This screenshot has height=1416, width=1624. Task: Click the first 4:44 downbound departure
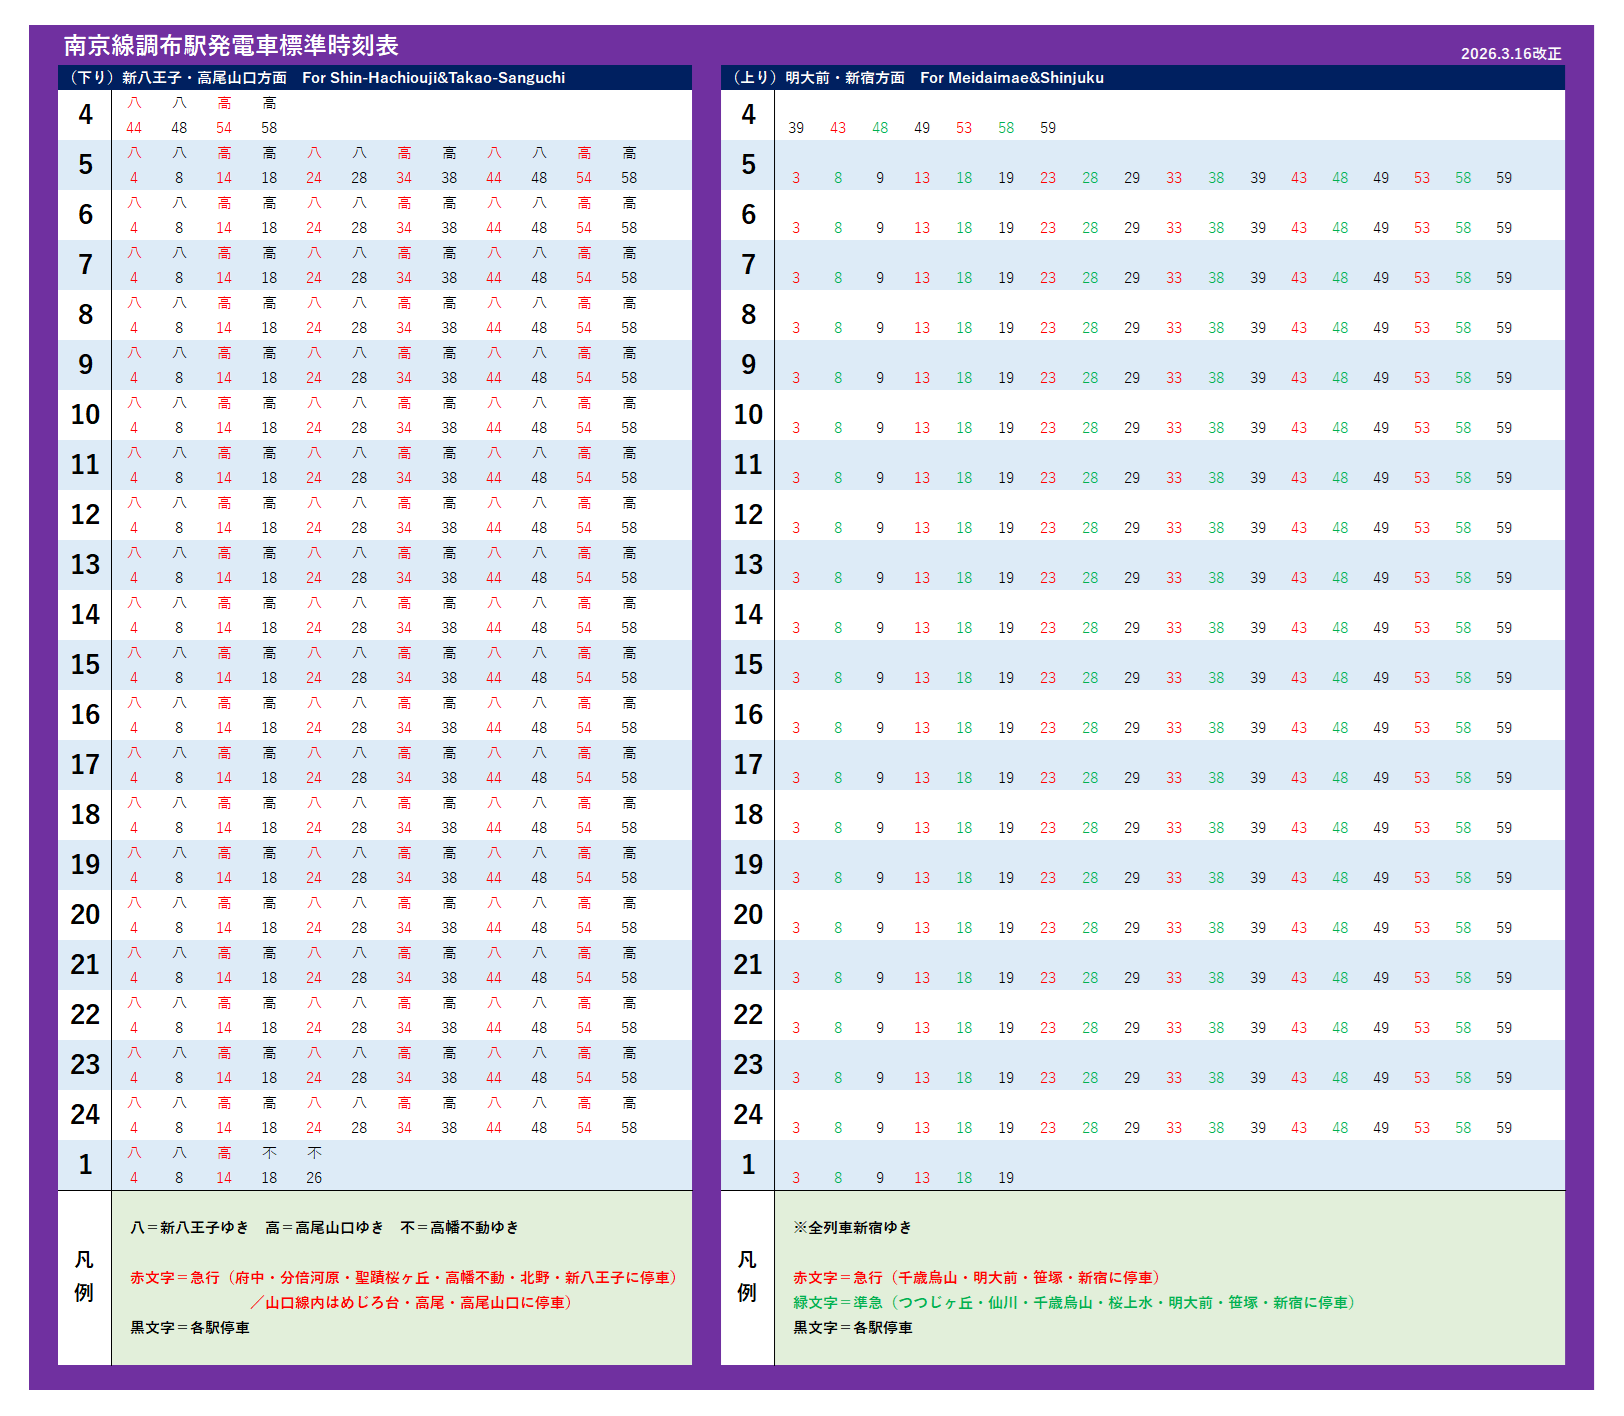pyautogui.click(x=134, y=128)
